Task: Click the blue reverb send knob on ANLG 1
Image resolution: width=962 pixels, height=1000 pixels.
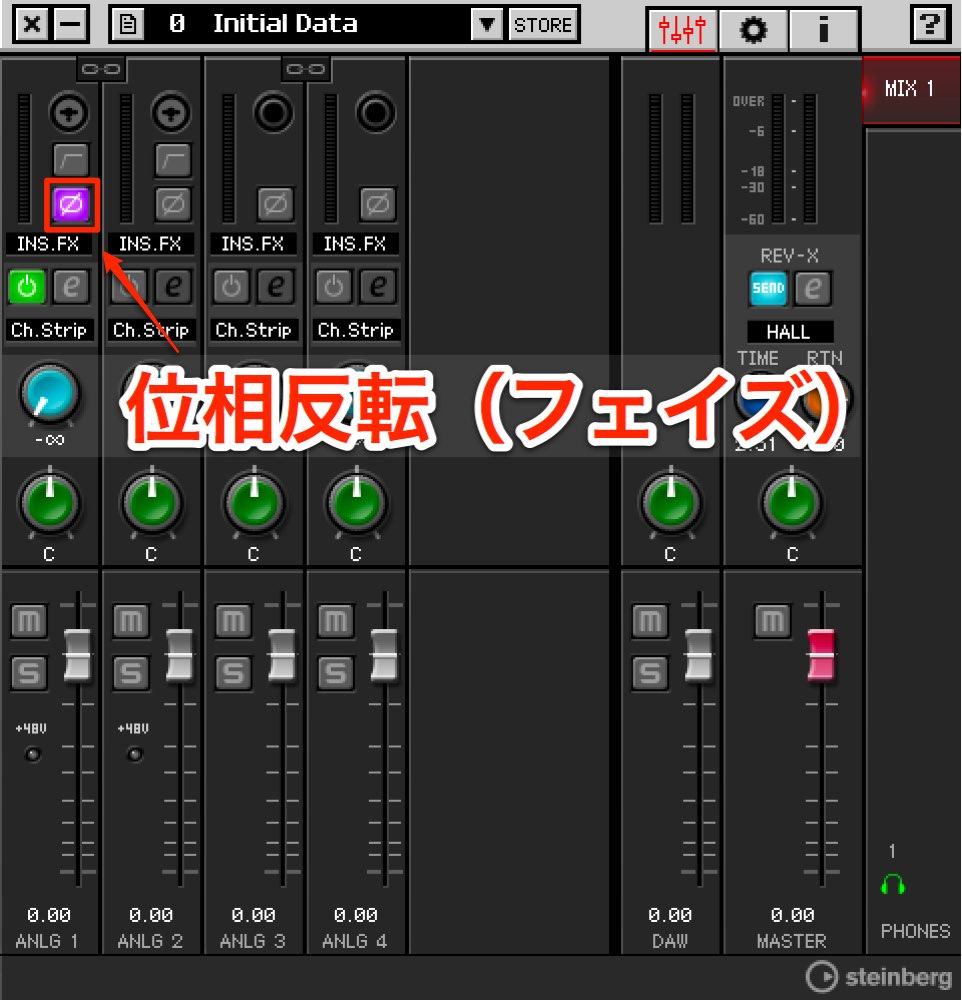Action: coord(50,393)
